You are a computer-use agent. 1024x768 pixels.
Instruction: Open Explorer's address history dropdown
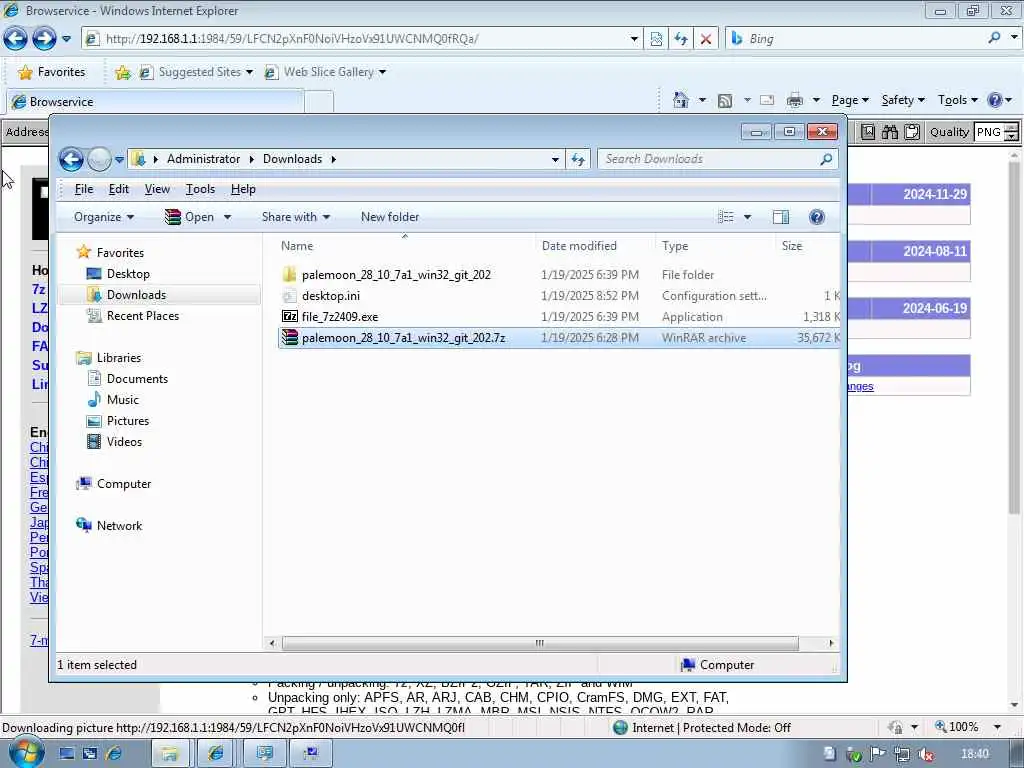tap(554, 159)
